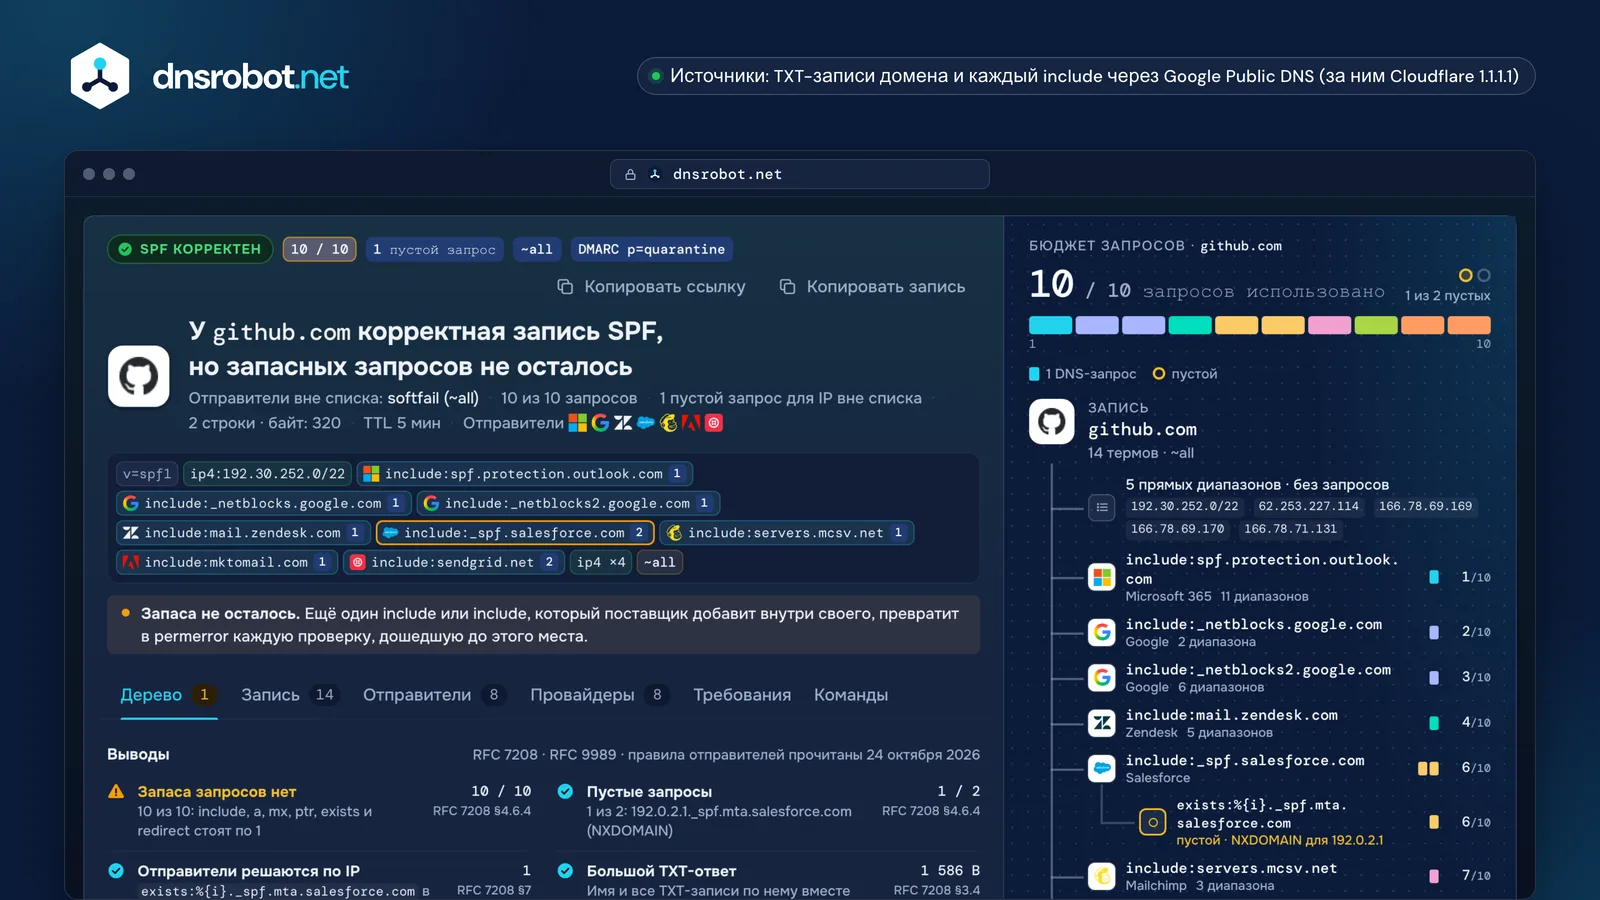The width and height of the screenshot is (1600, 900).
Task: Open the Требования tab
Action: [742, 695]
